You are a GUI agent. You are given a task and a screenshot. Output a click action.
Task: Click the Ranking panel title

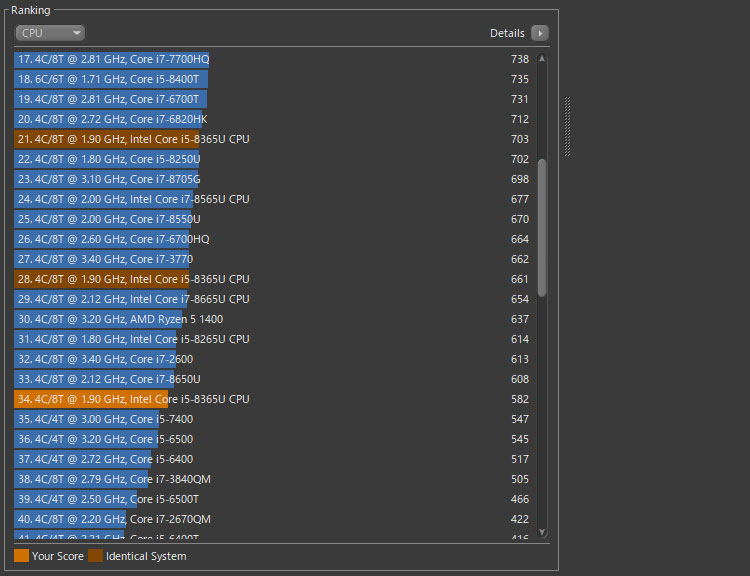[31, 10]
